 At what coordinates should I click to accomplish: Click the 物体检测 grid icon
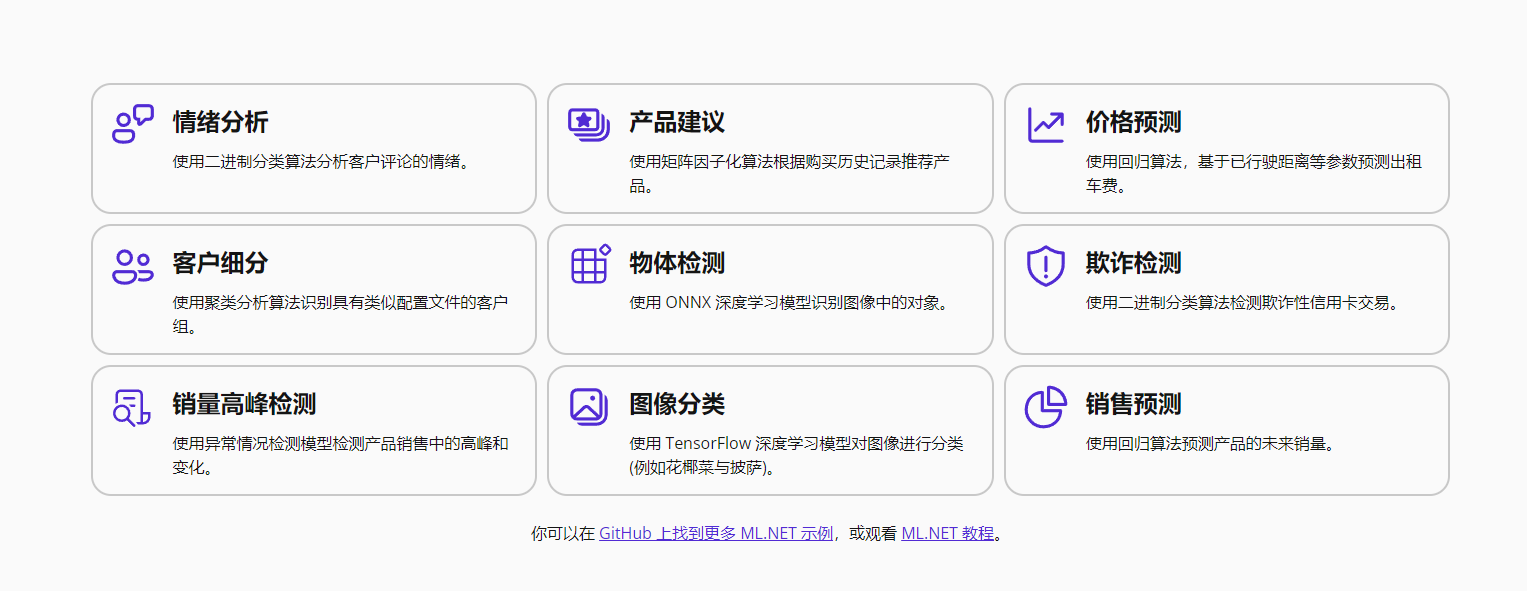point(587,265)
